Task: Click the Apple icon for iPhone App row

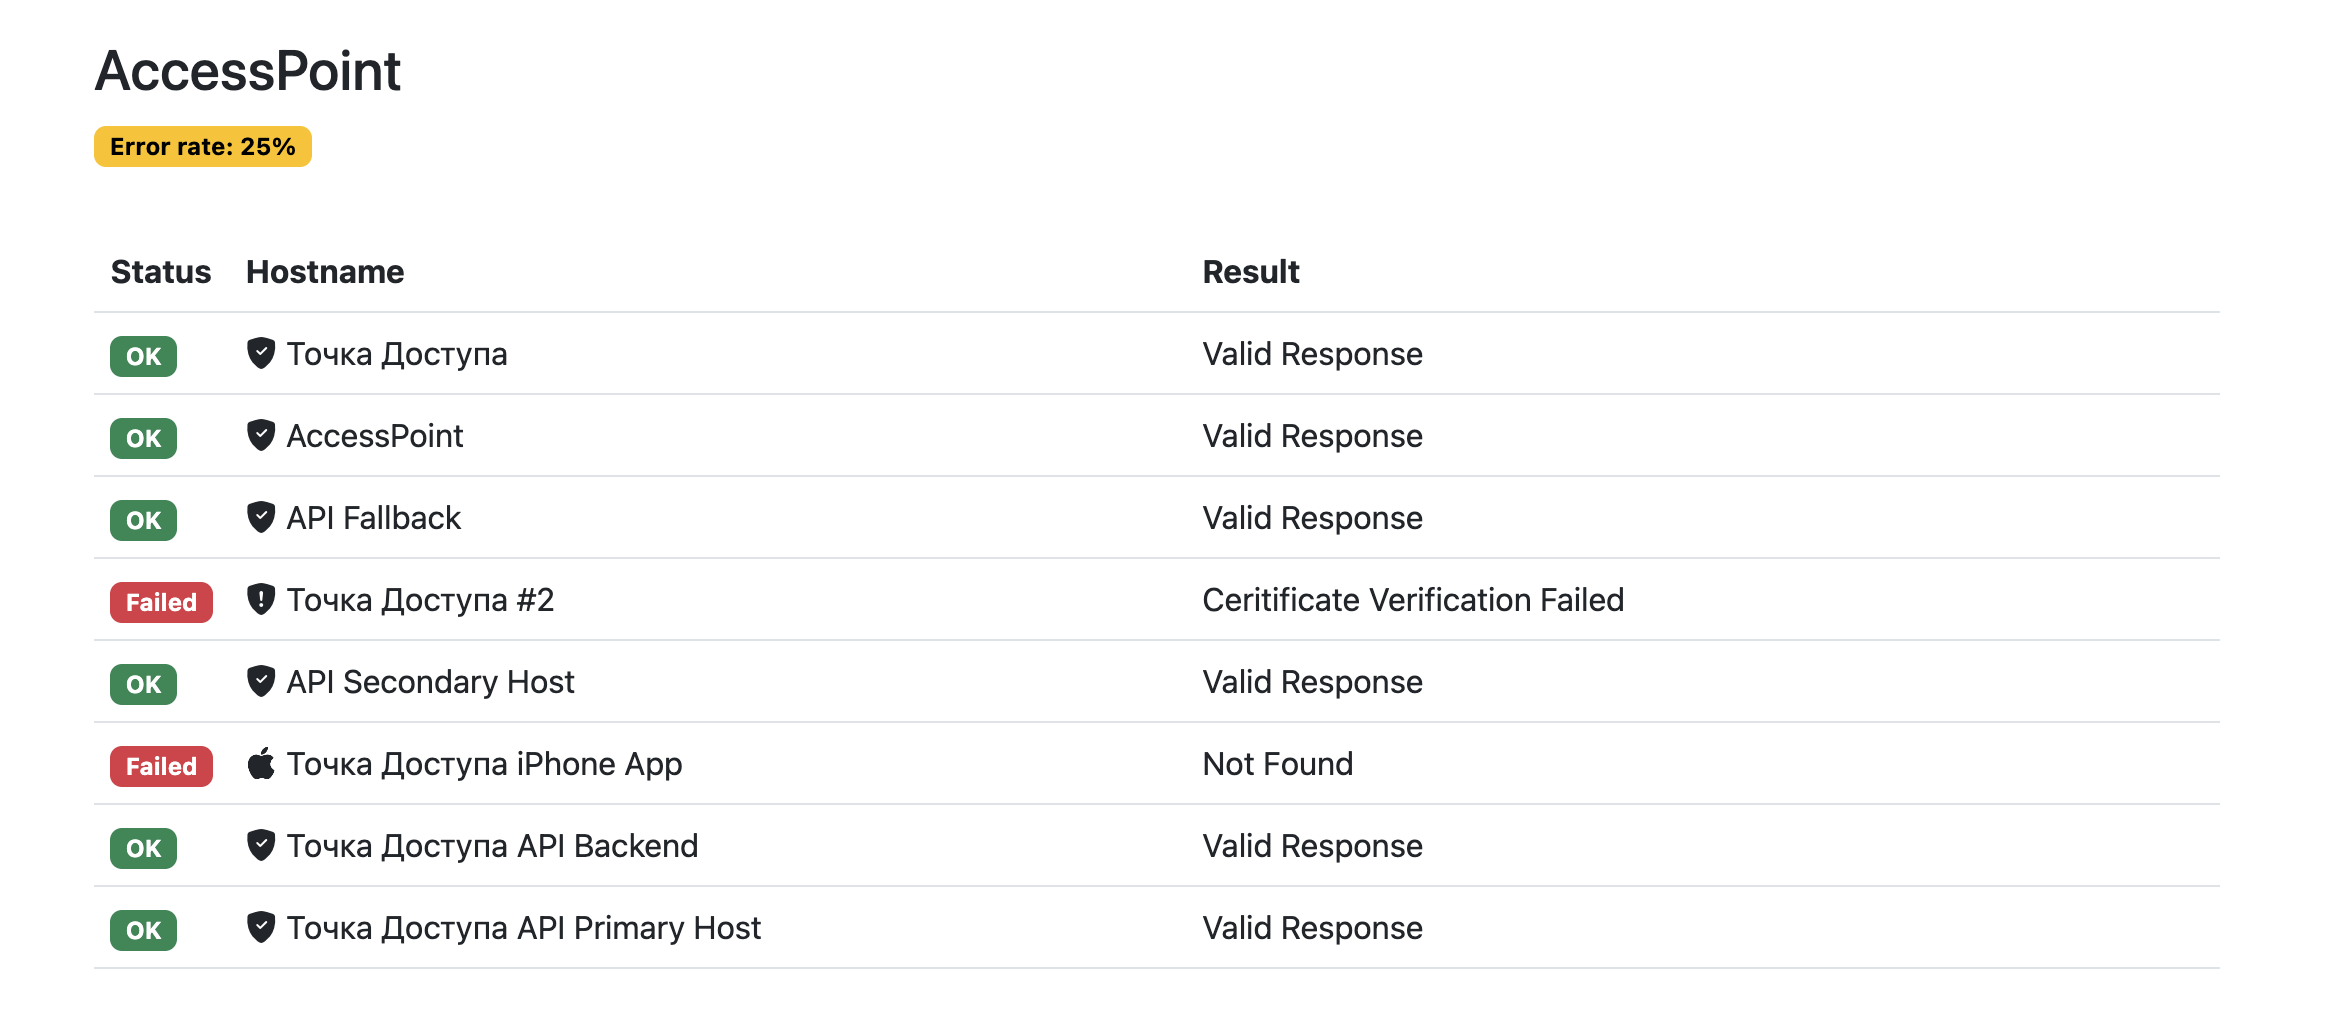Action: click(x=261, y=763)
